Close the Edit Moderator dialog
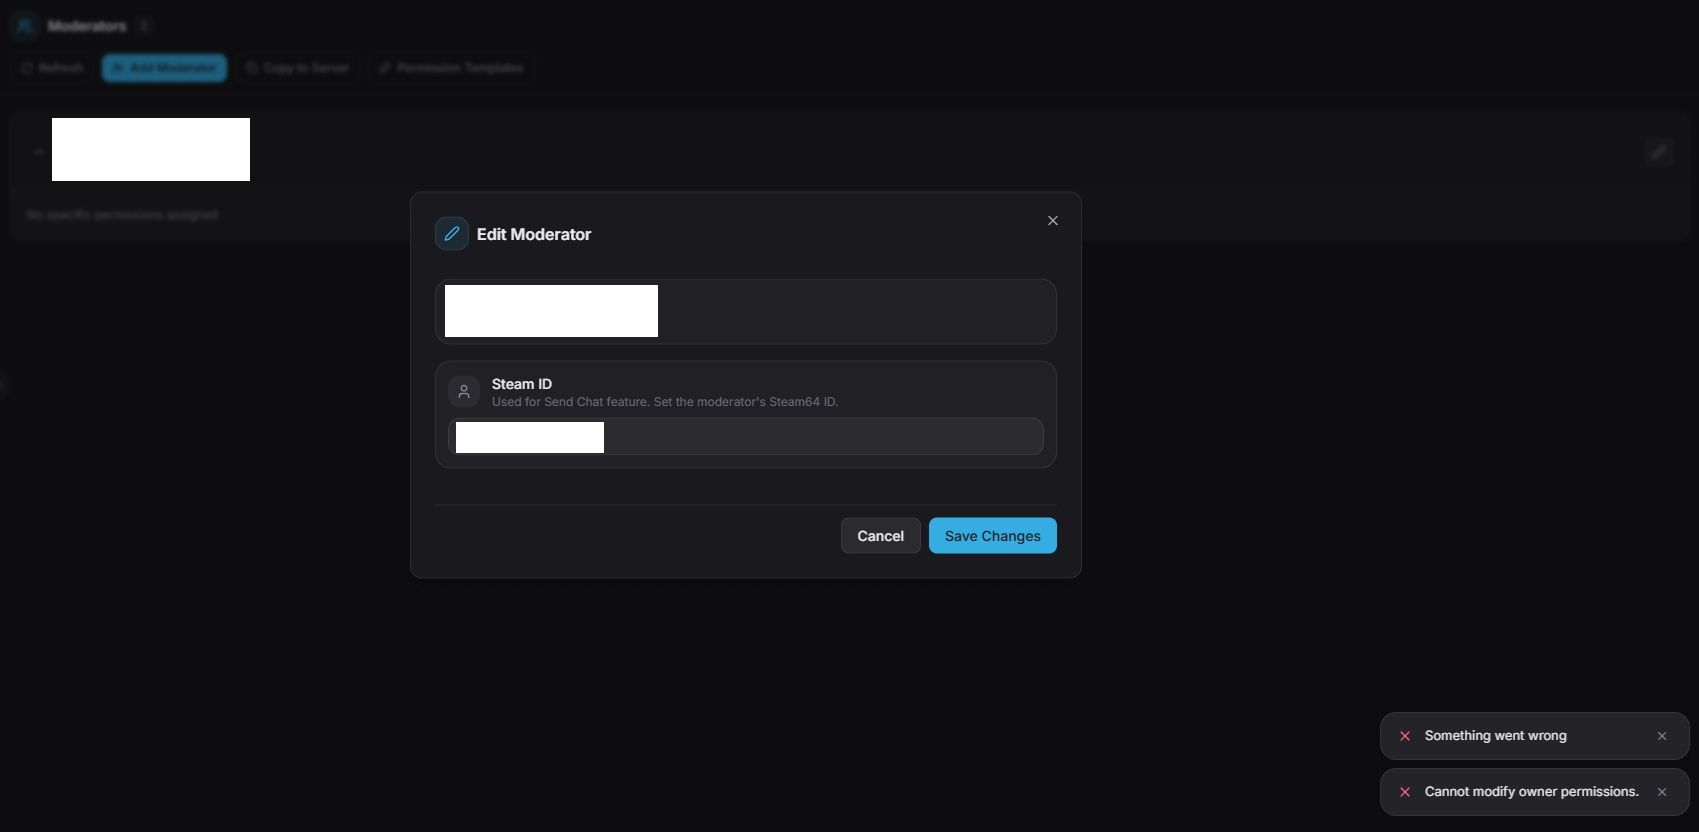This screenshot has height=832, width=1699. click(x=1052, y=221)
